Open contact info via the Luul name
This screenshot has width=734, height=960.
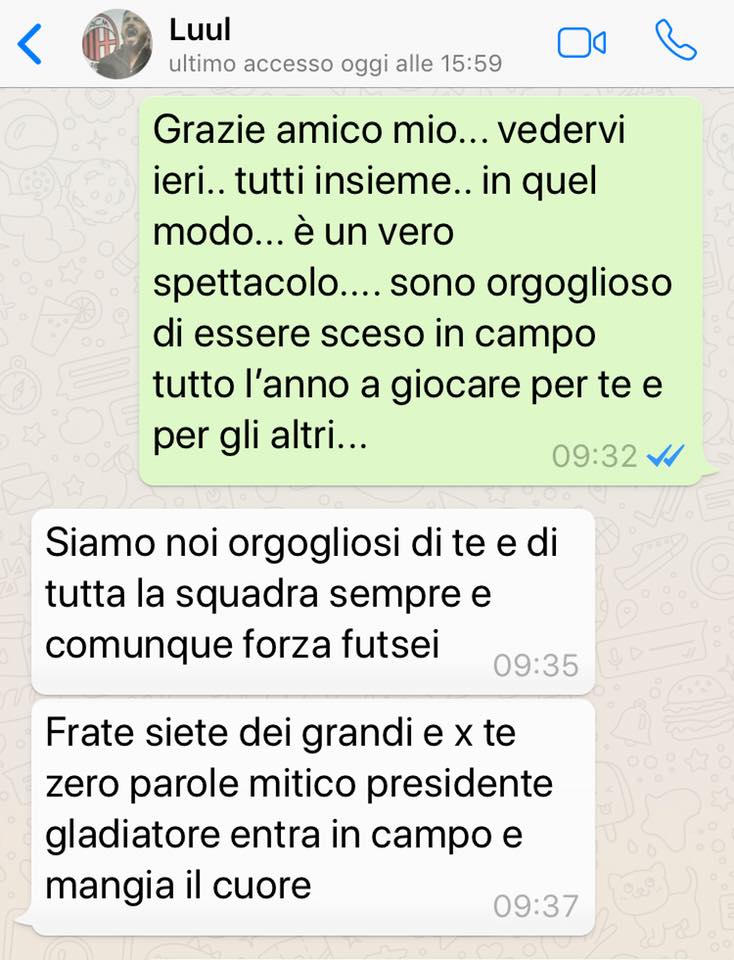pos(200,29)
